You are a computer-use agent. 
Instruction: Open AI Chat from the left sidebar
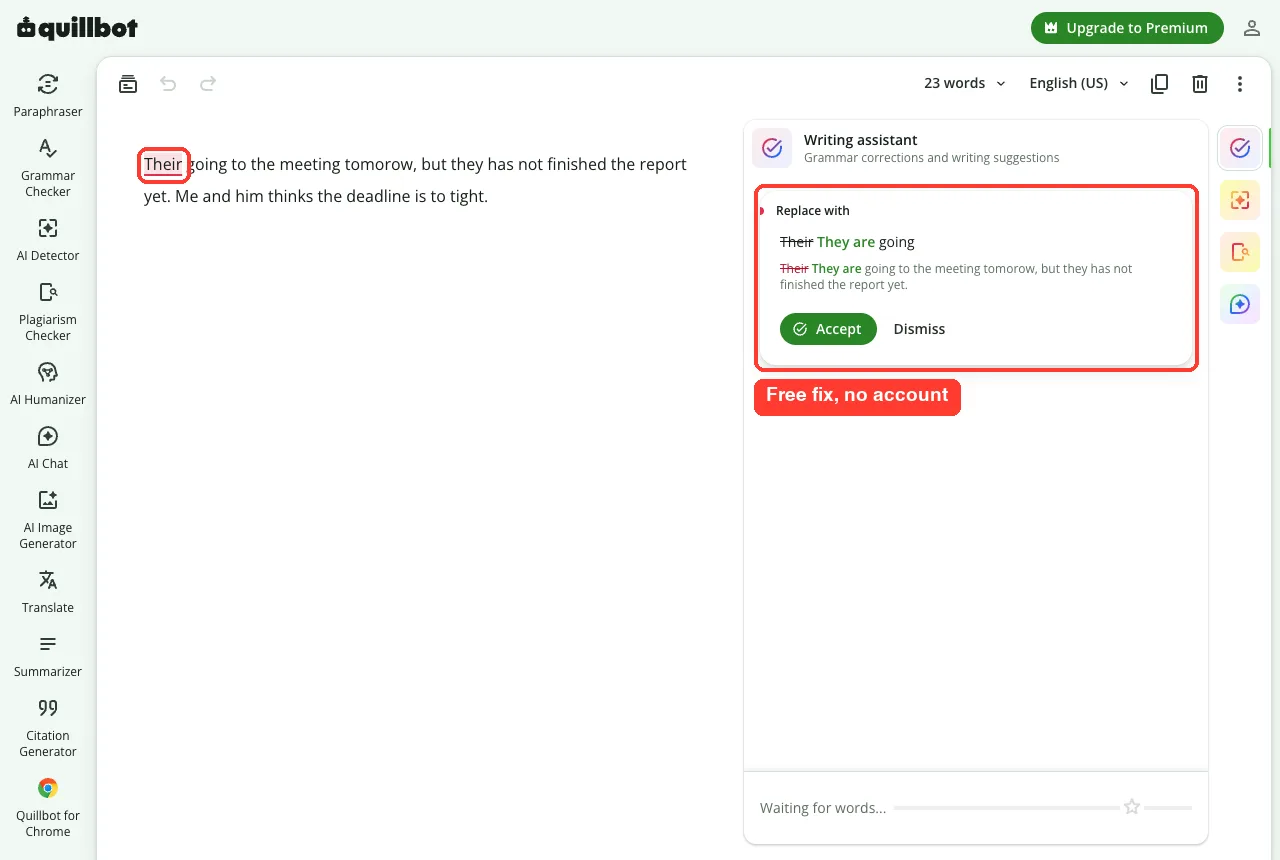click(x=48, y=448)
